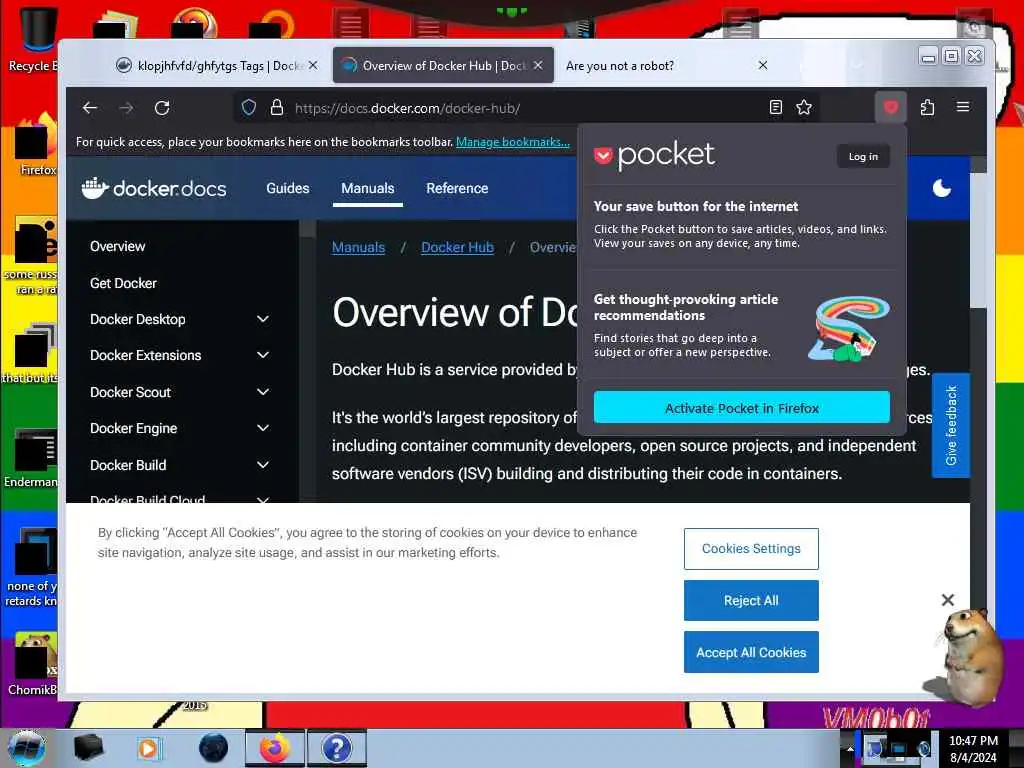Expand Docker Build Cloud sidebar chevron
1024x768 pixels.
(263, 500)
